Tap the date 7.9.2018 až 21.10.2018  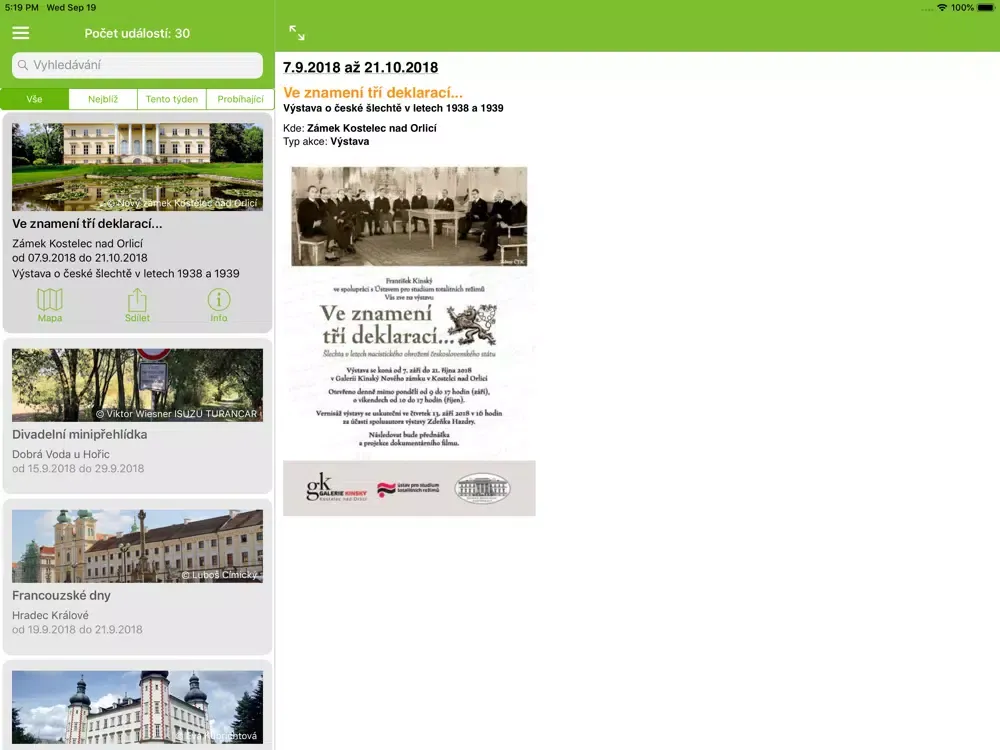point(360,68)
